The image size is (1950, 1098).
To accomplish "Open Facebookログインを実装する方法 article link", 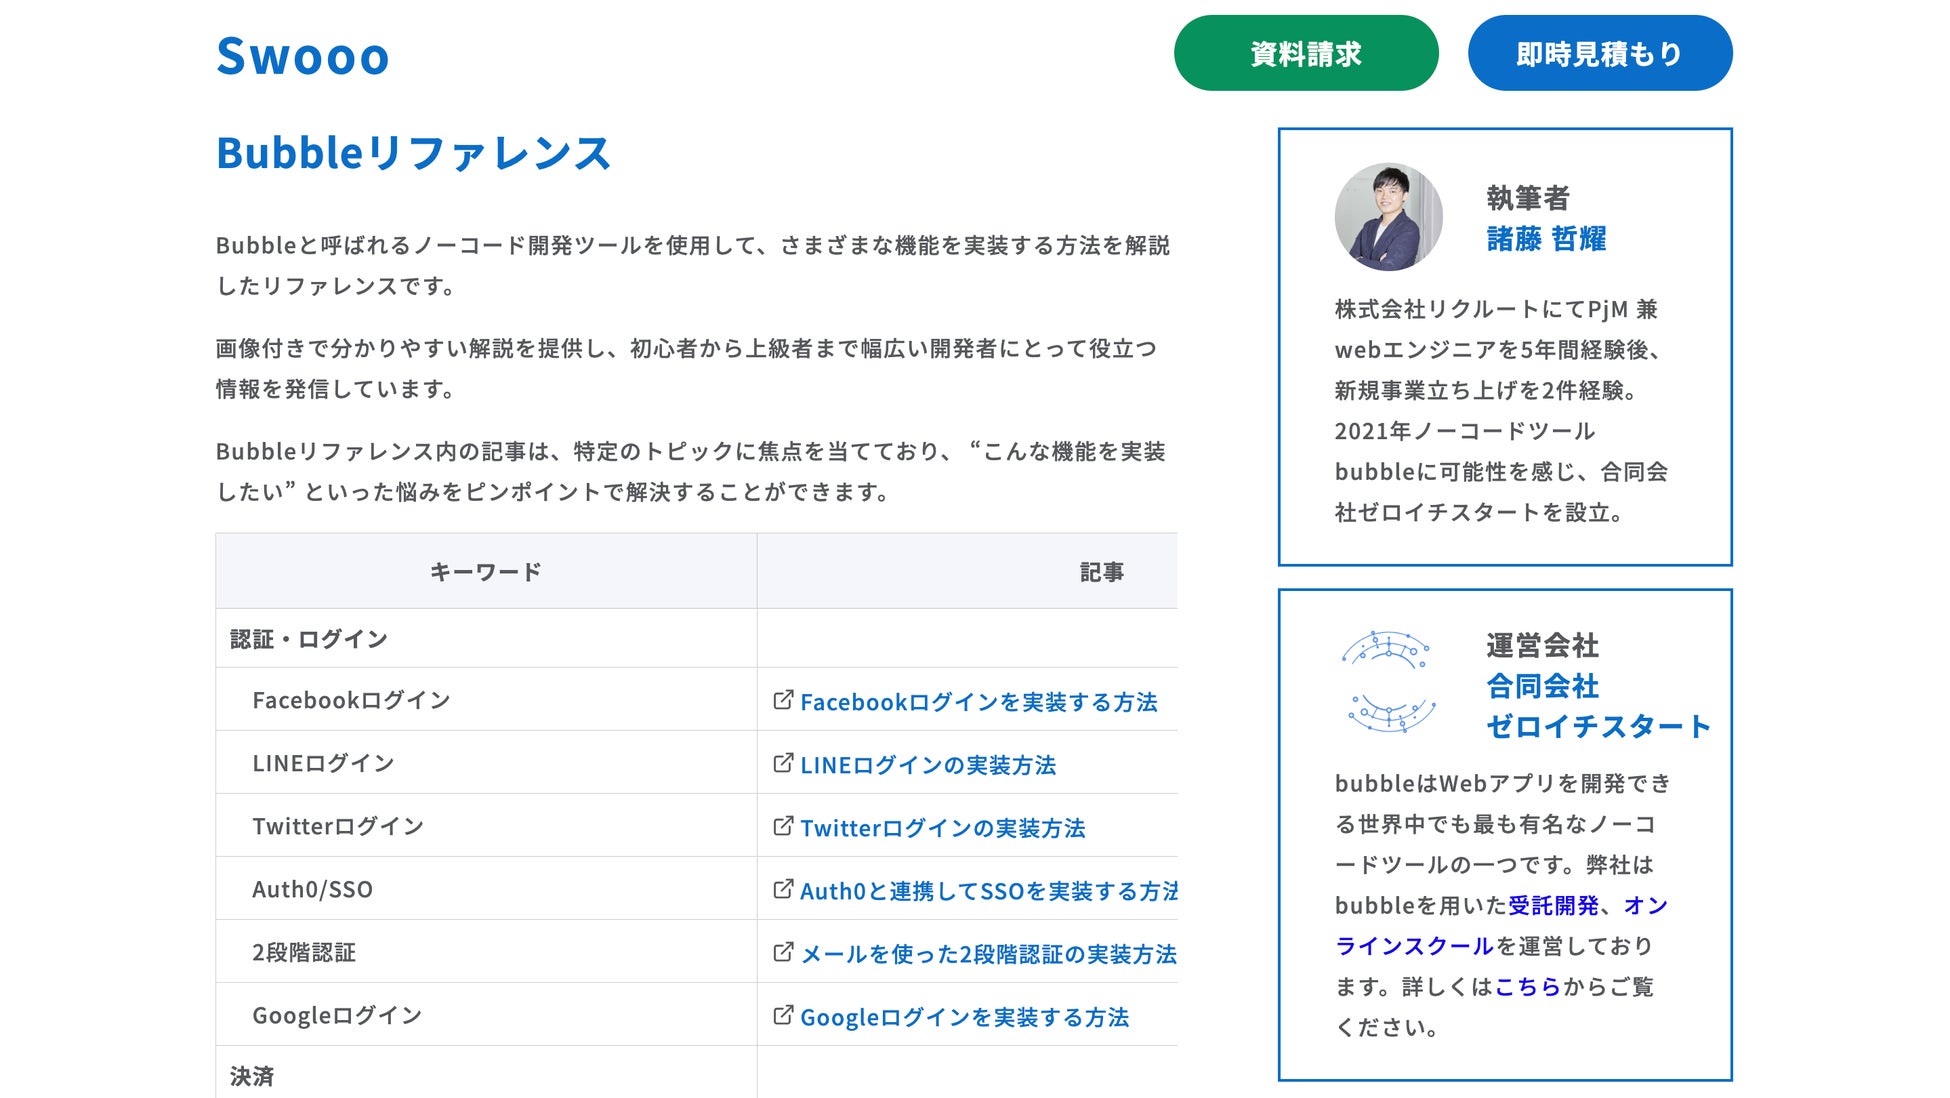I will [978, 702].
